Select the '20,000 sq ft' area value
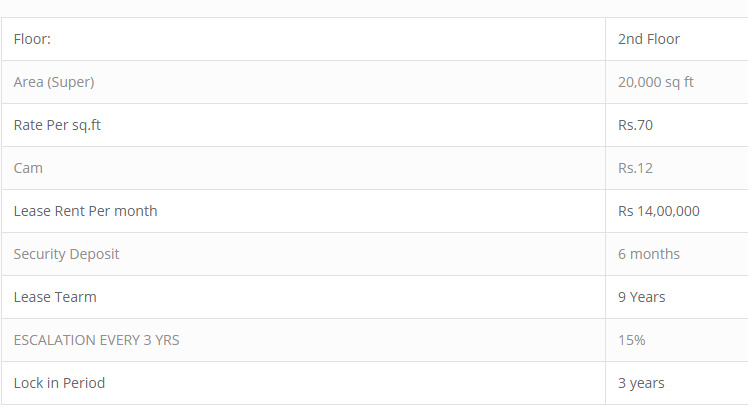 click(656, 82)
